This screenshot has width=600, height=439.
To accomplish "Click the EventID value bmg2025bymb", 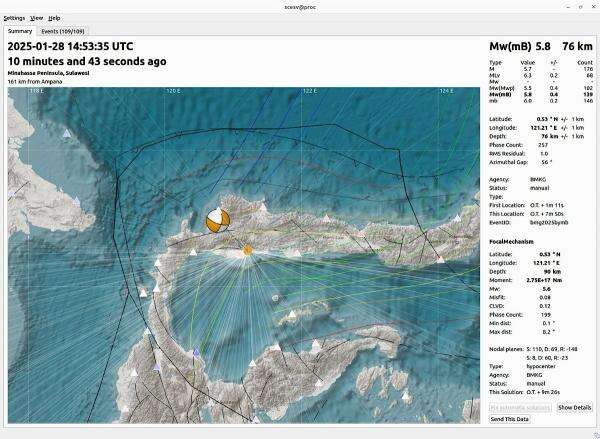I will [549, 222].
